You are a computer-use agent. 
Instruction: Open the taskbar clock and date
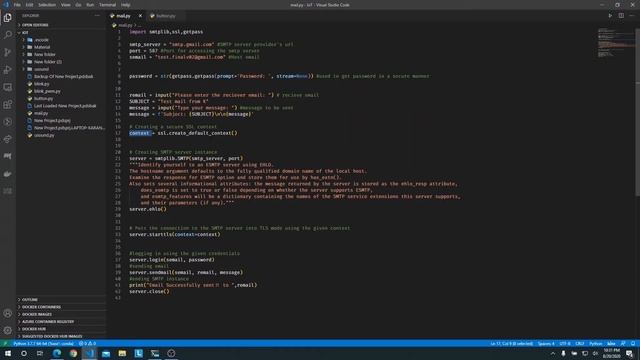[611, 353]
